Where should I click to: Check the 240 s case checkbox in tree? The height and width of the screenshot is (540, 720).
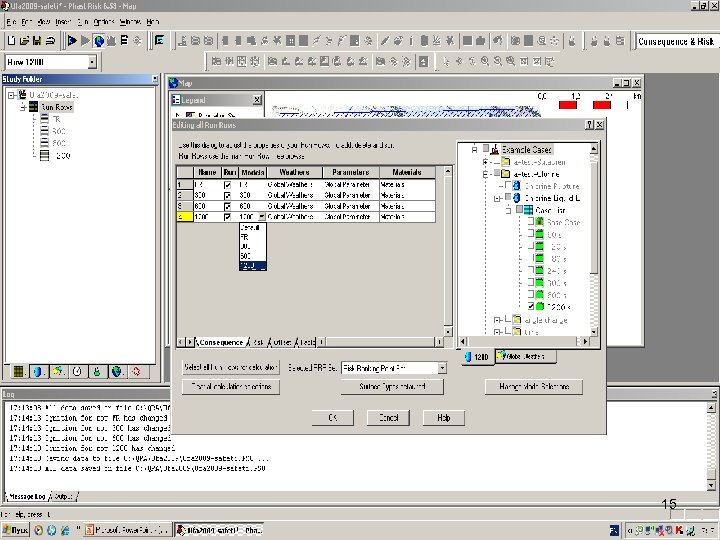(531, 270)
